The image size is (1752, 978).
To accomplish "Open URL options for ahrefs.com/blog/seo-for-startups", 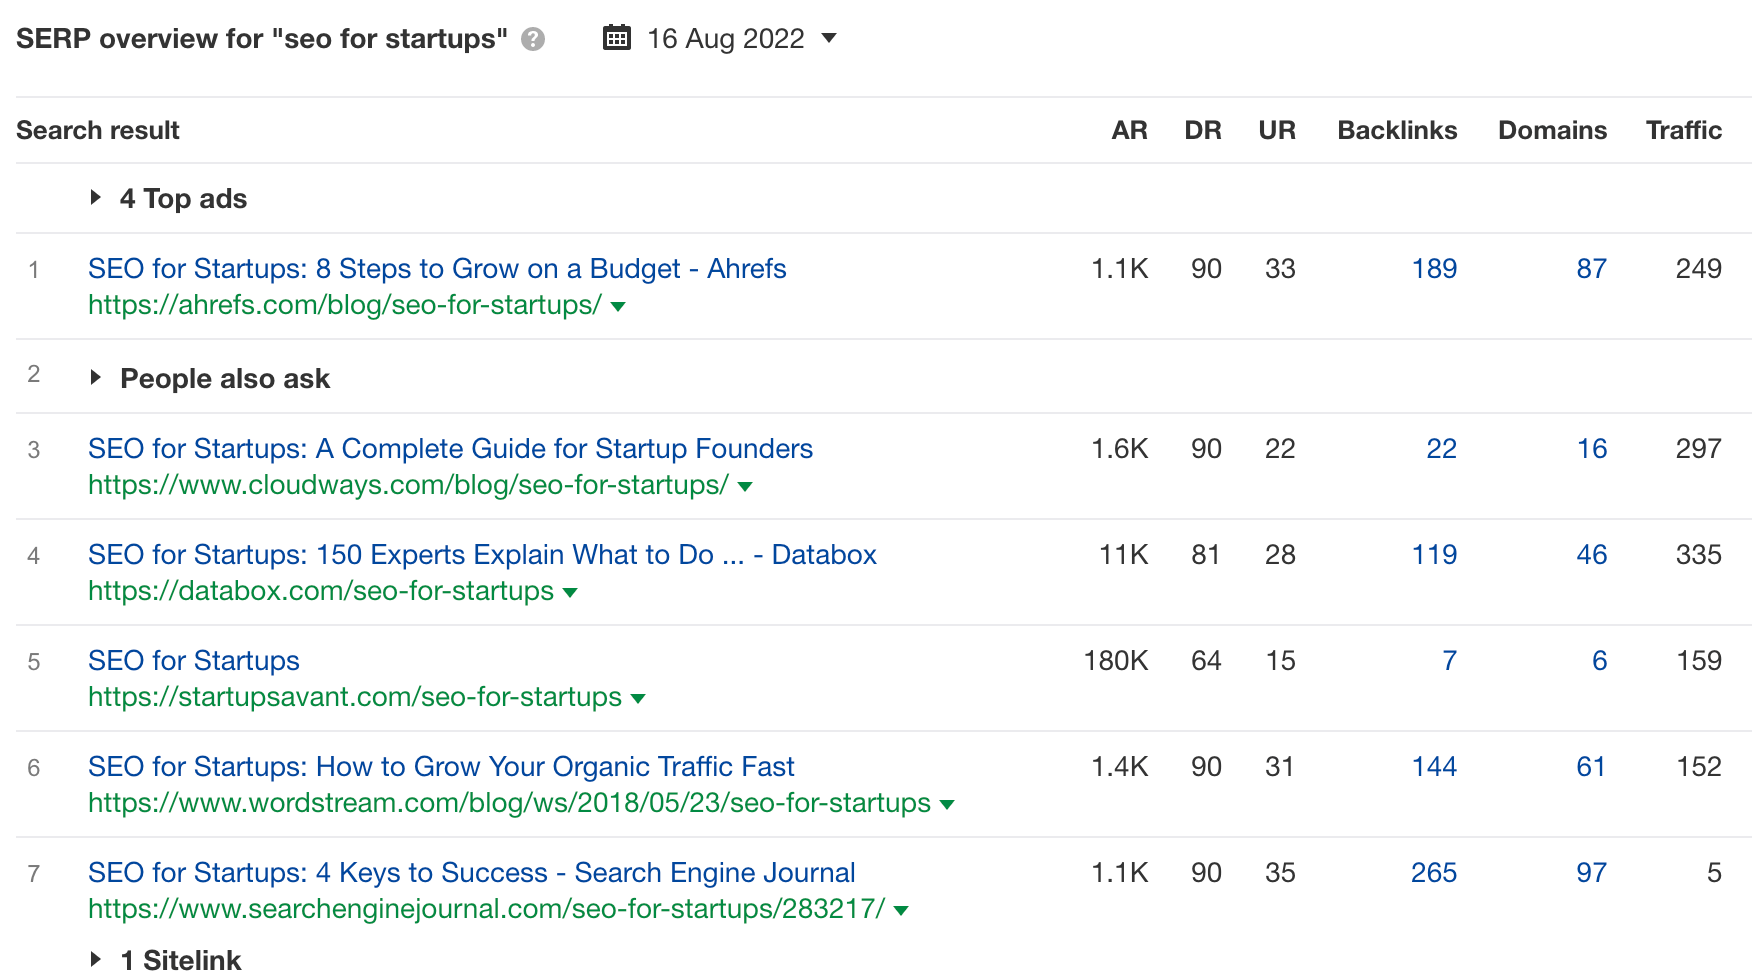I will (x=619, y=308).
